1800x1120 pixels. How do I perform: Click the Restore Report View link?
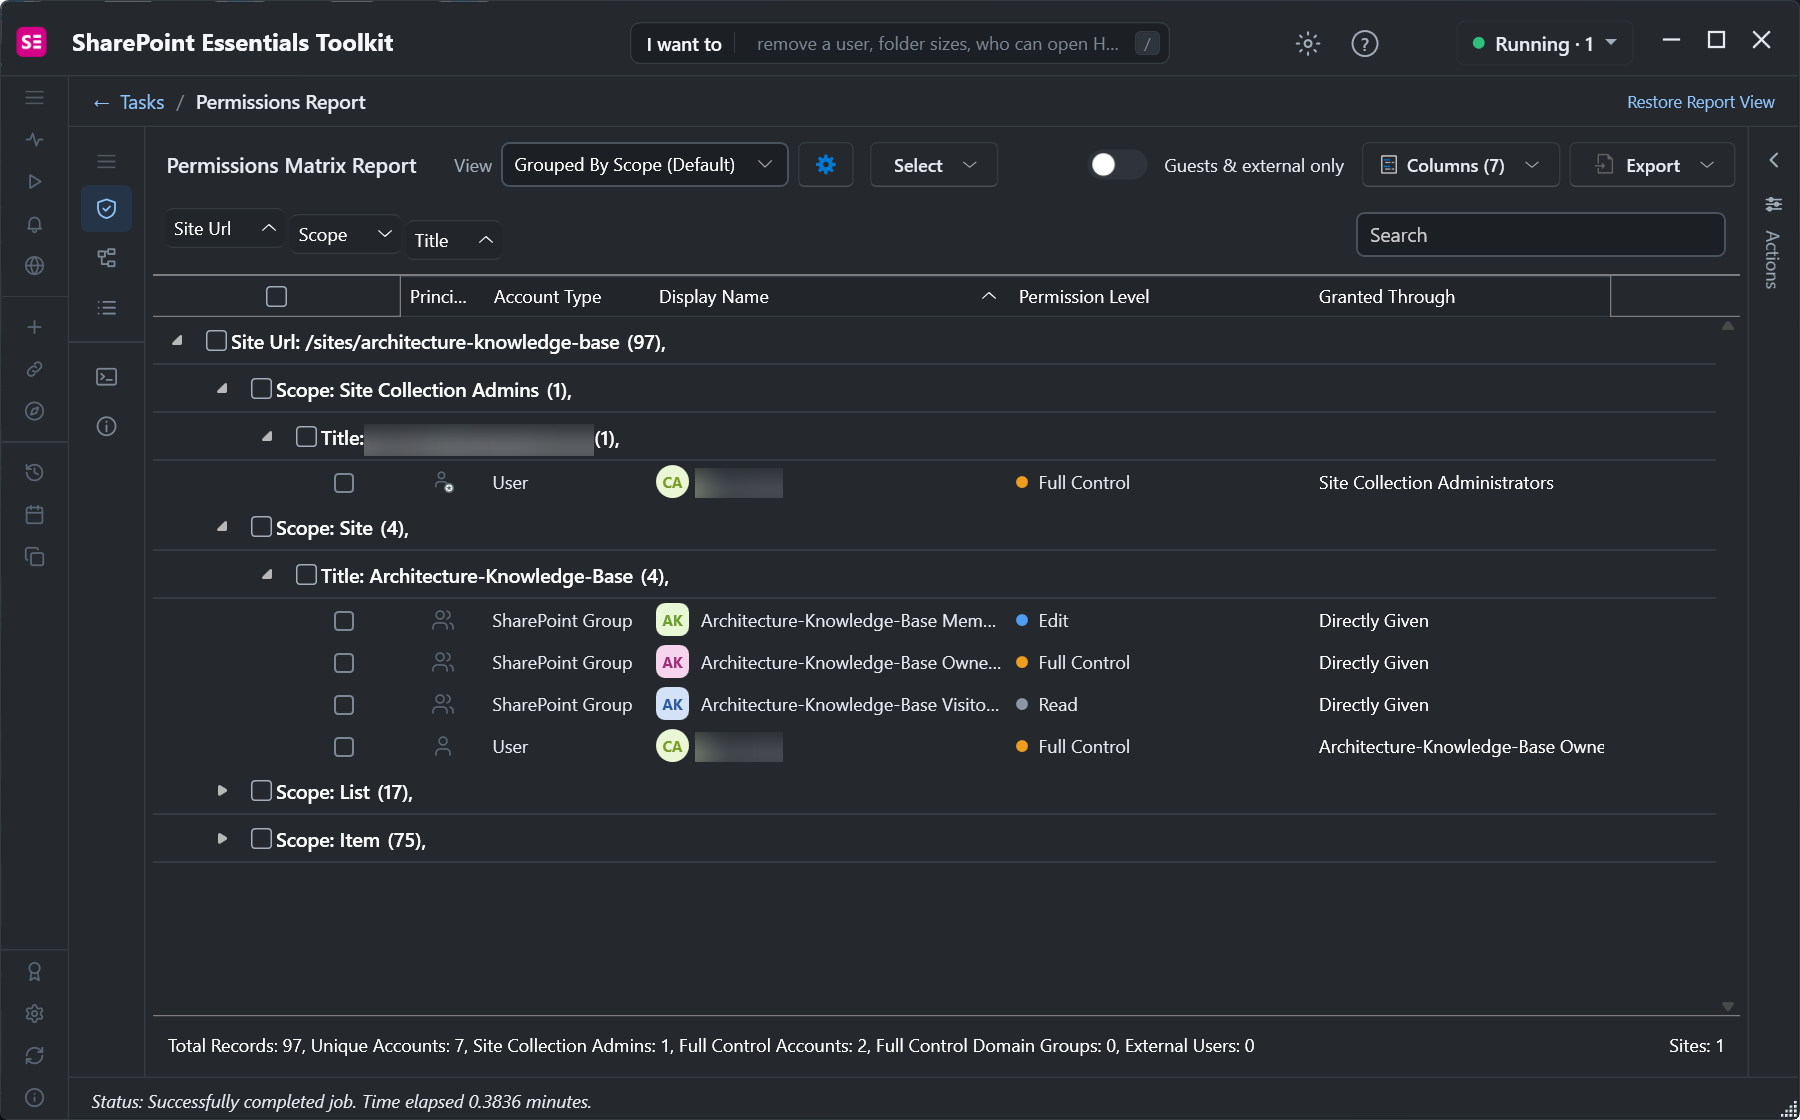pos(1700,102)
